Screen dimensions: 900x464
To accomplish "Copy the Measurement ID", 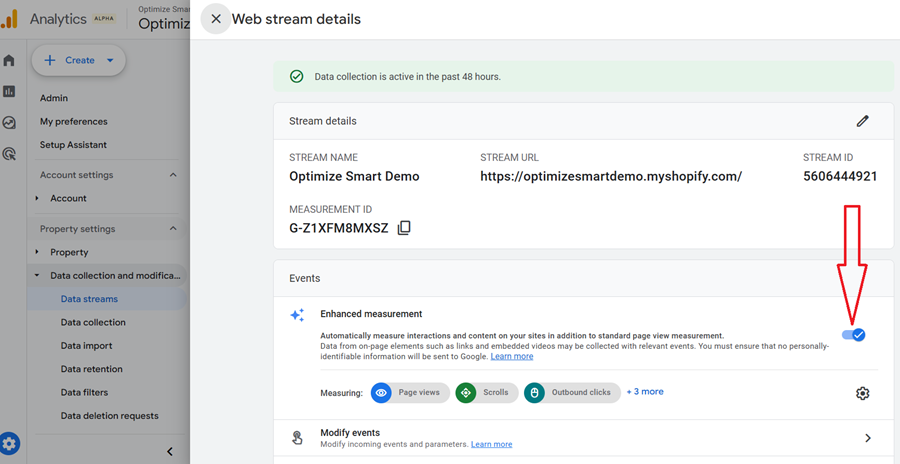I will pos(404,228).
